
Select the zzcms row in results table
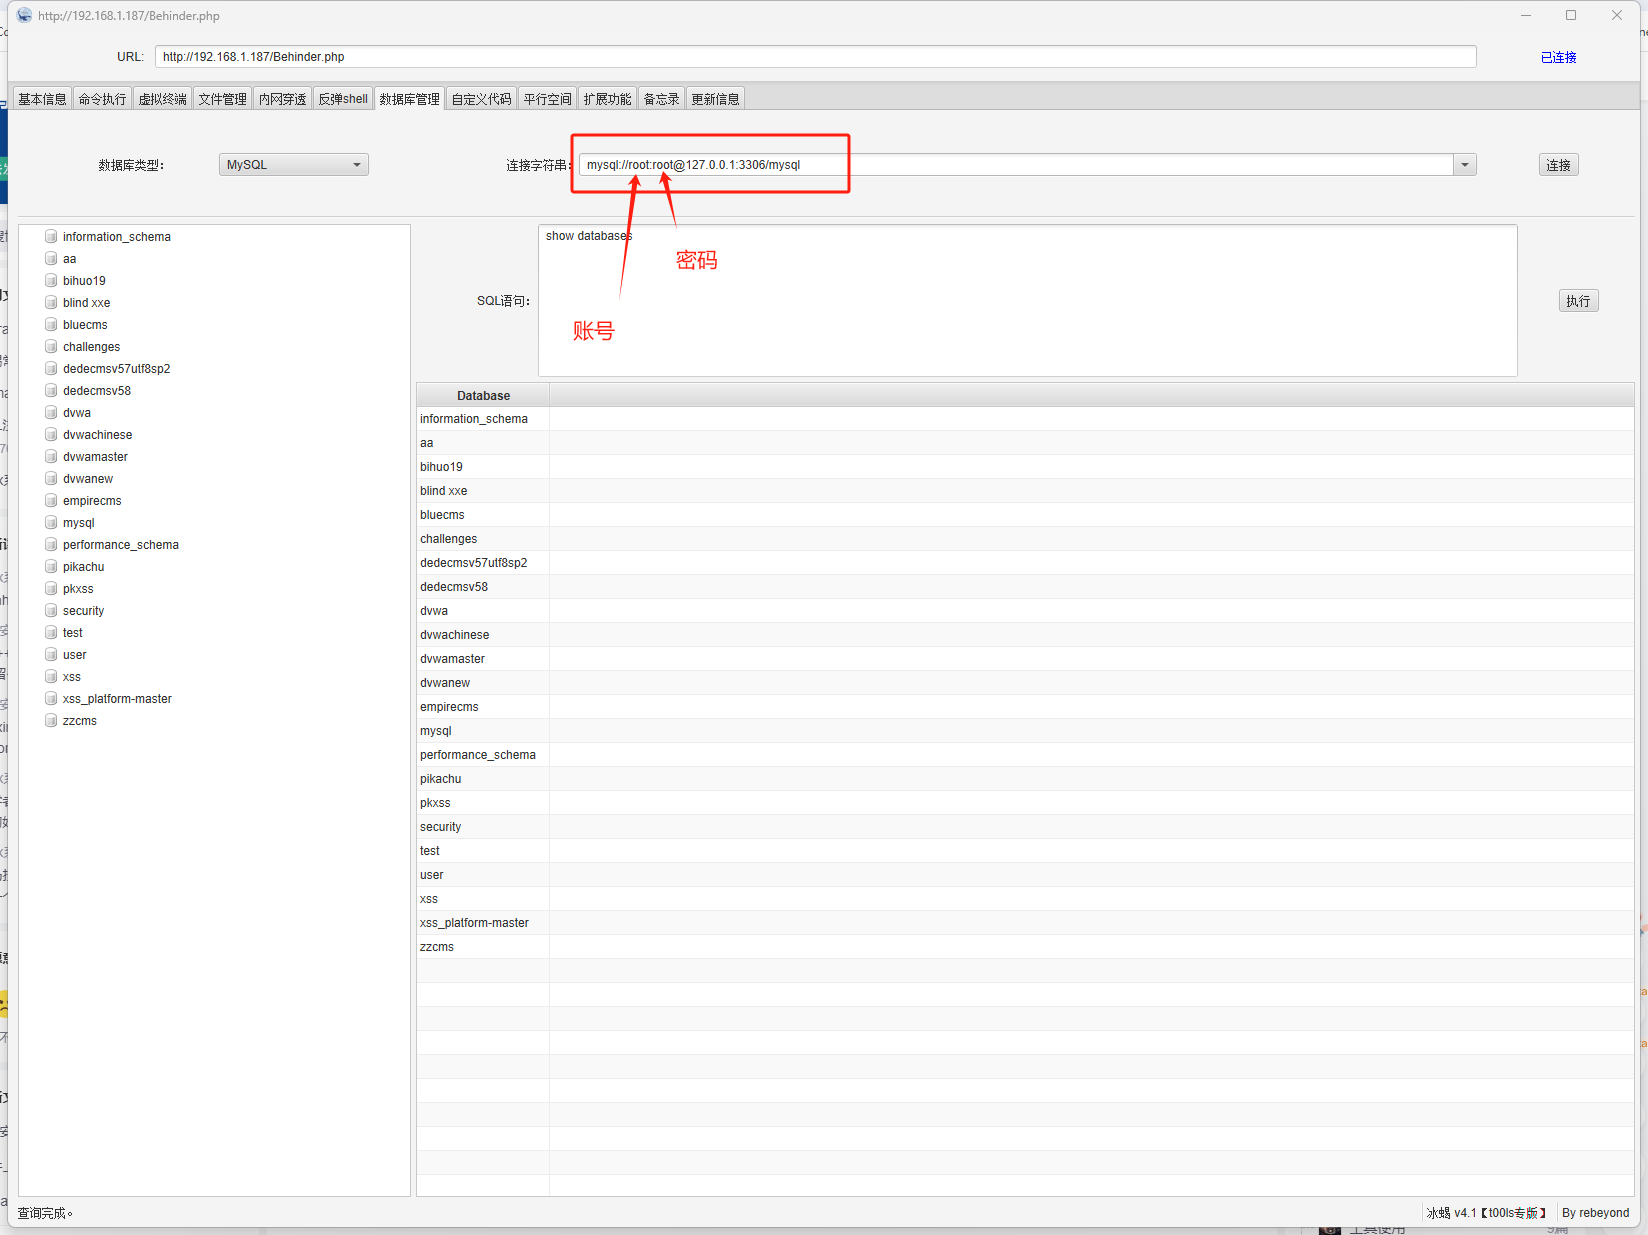(x=1025, y=947)
